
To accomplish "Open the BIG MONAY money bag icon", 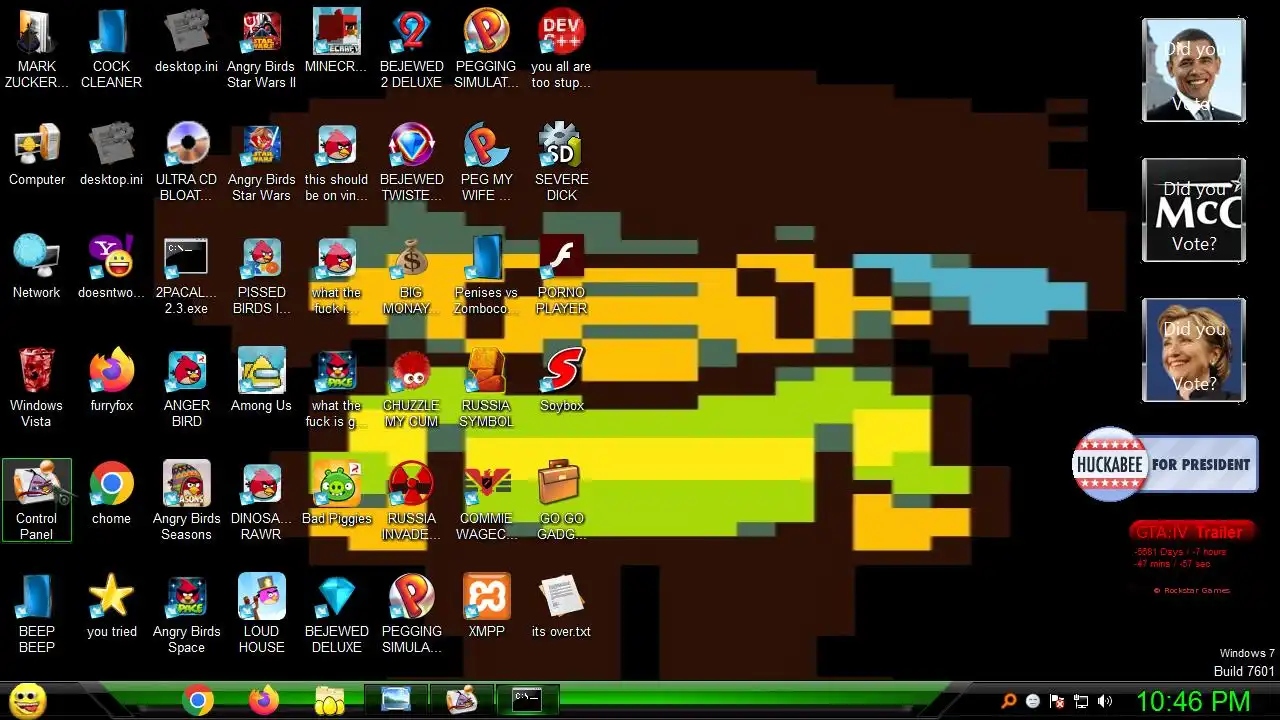I will click(411, 274).
